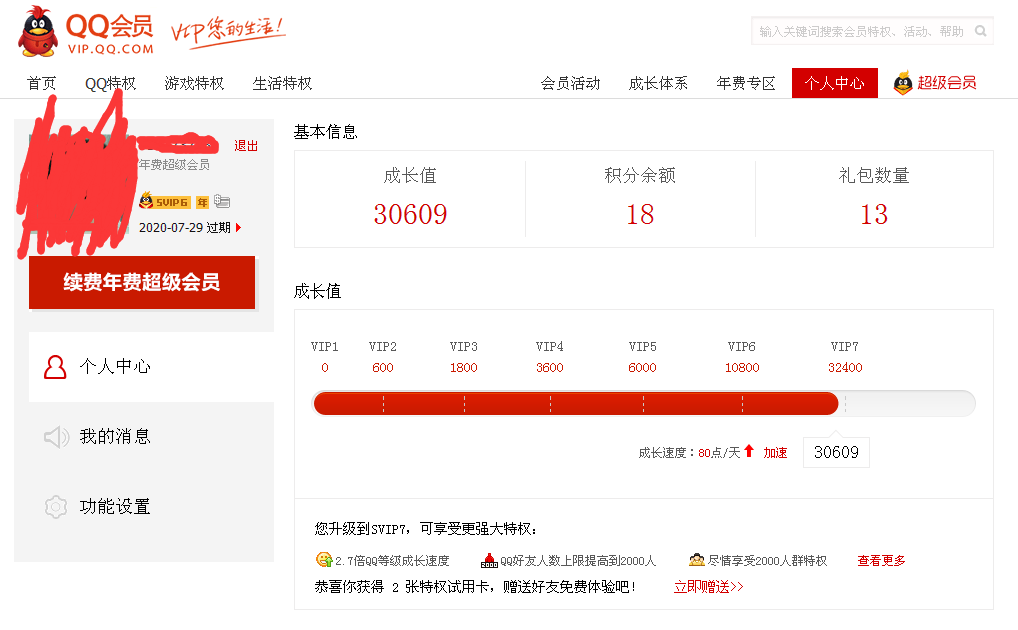Open the 生活特权 navigation tab
1018x630 pixels.
click(282, 83)
